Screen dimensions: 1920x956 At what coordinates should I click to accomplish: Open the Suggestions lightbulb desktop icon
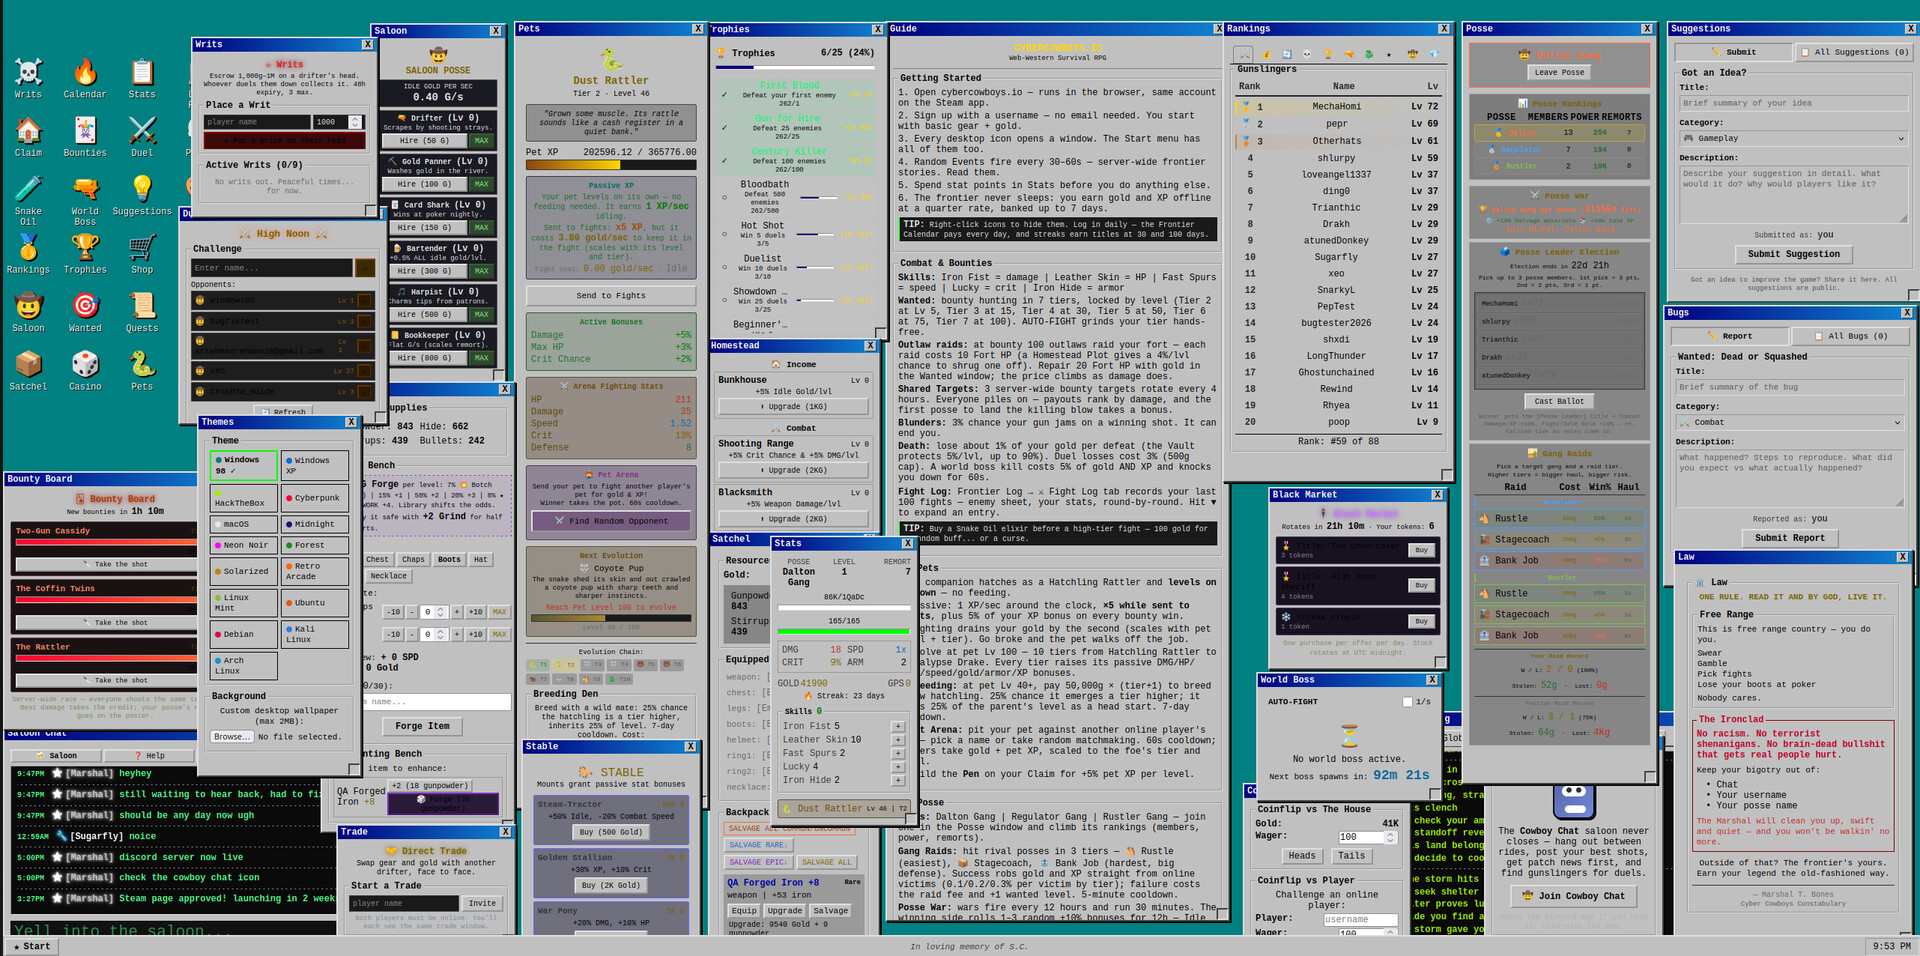tap(142, 194)
